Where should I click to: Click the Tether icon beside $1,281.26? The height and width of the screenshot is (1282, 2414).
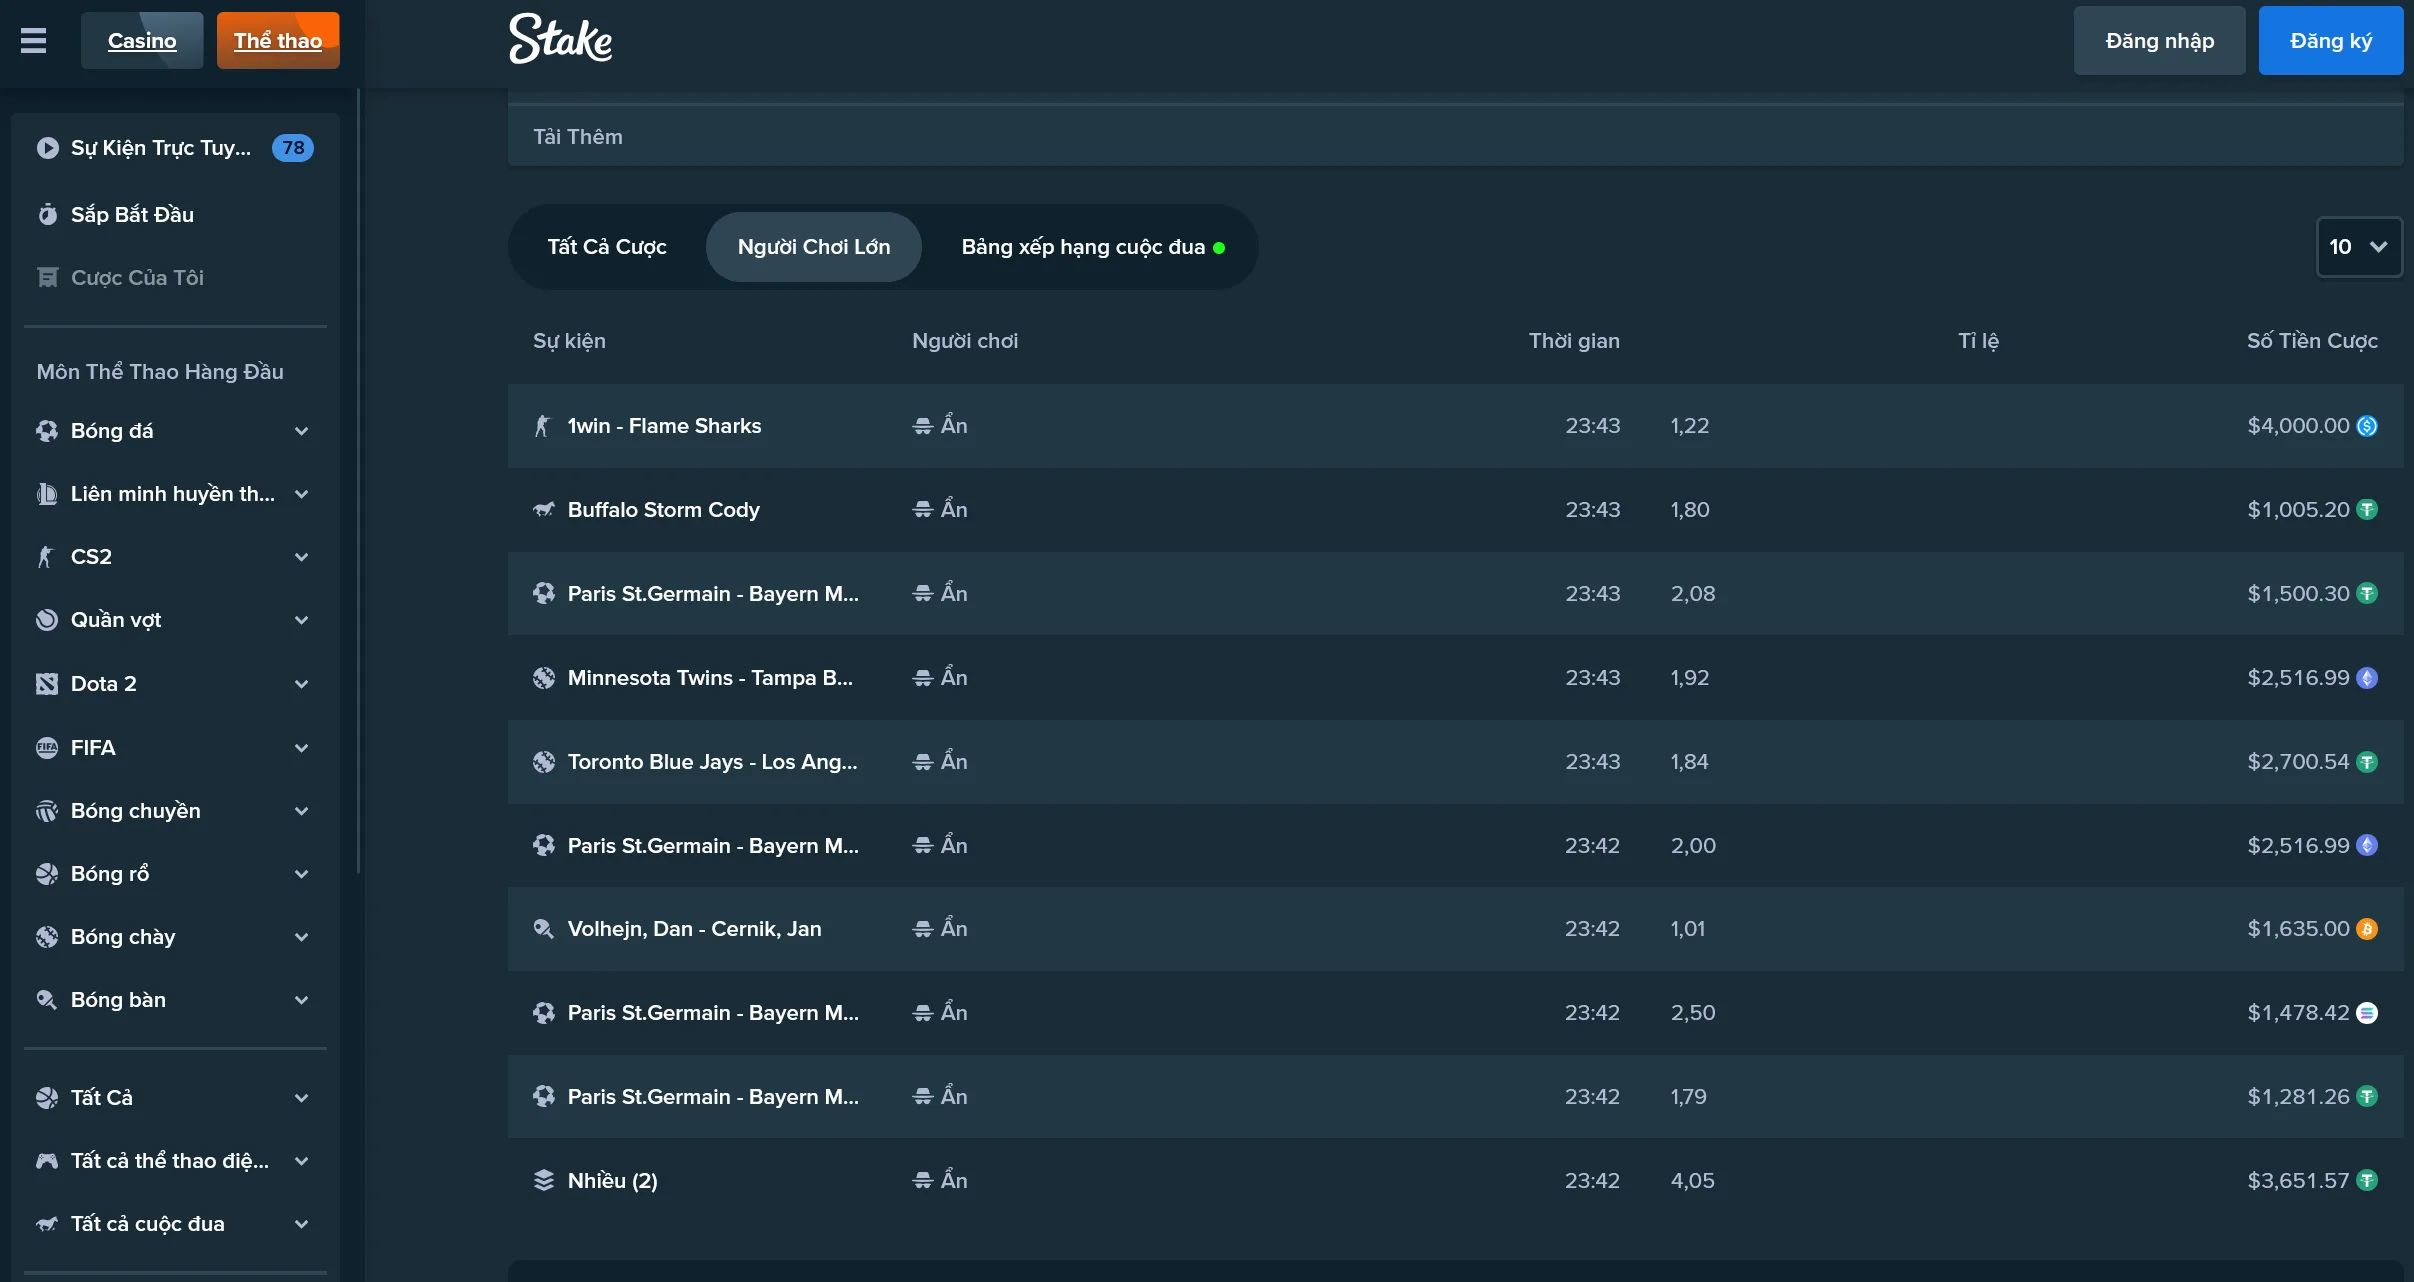tap(2367, 1097)
